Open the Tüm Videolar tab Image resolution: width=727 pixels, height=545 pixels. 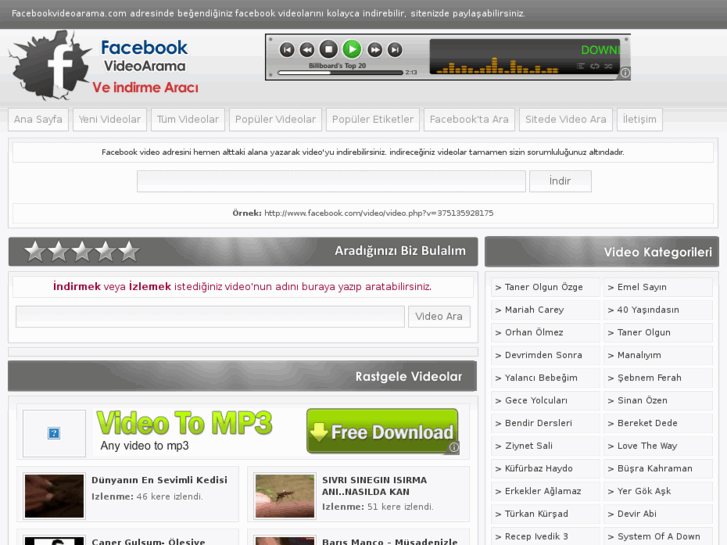pyautogui.click(x=188, y=120)
